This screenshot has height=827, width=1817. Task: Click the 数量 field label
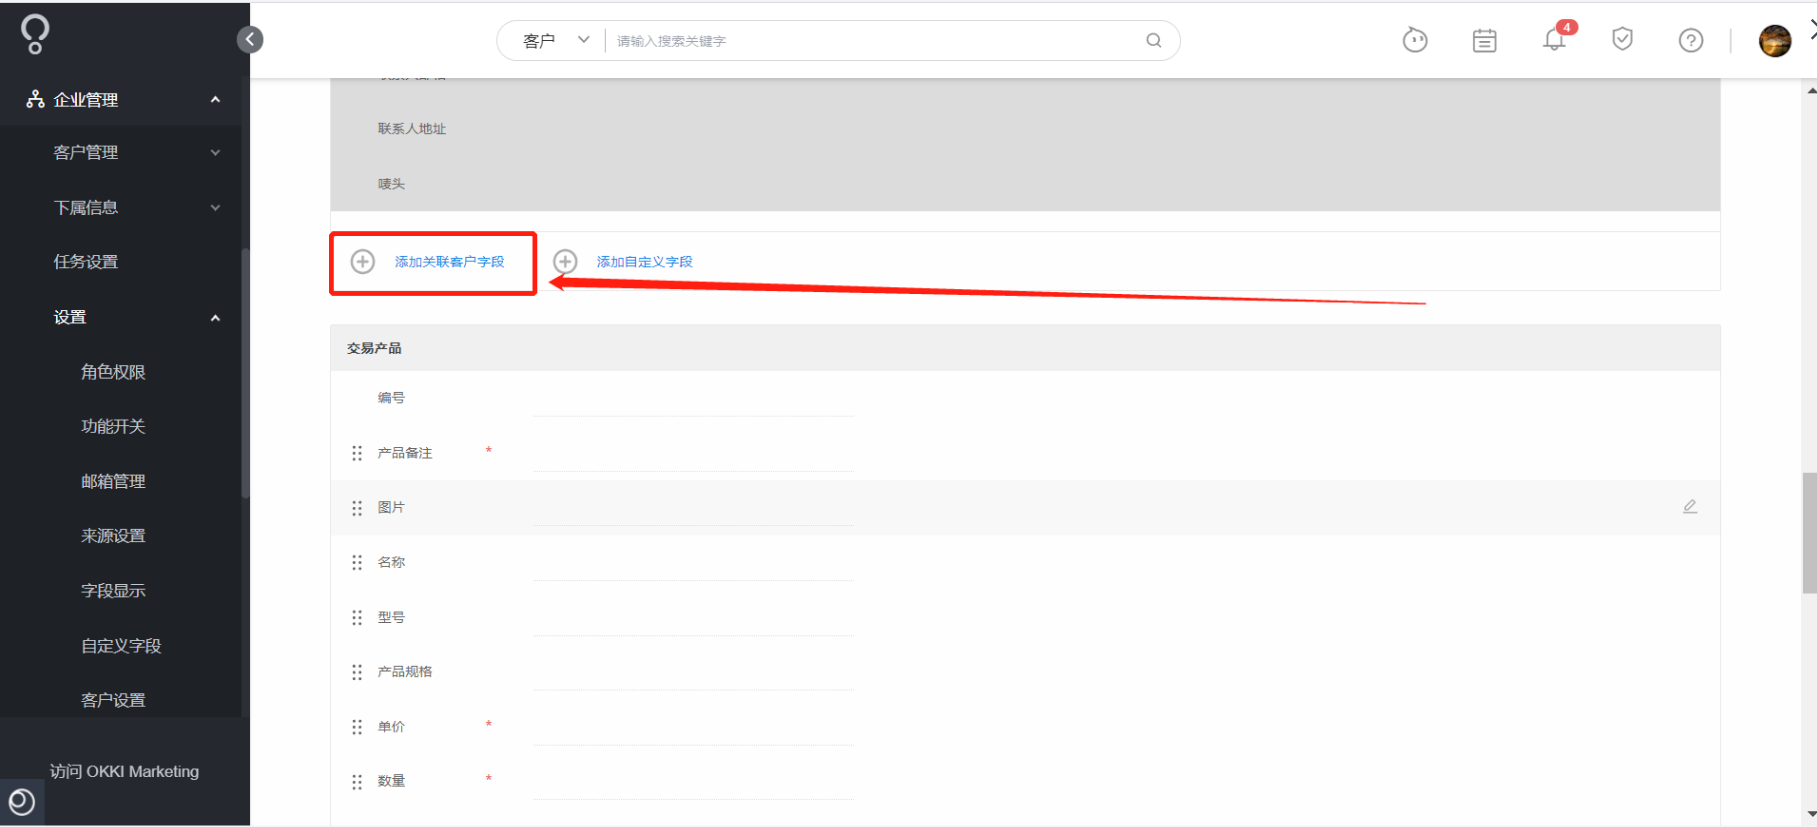(391, 781)
